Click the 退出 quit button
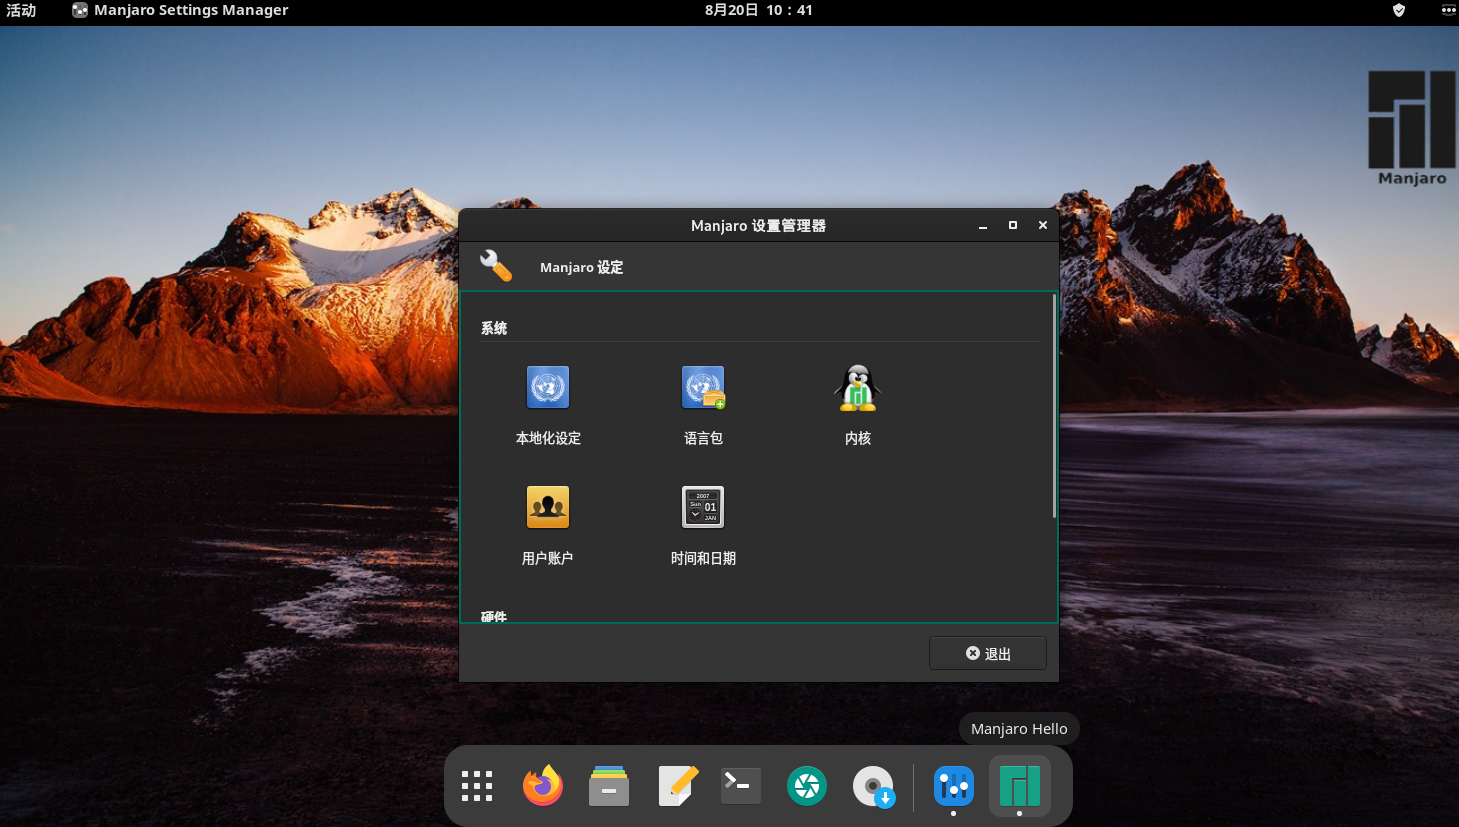This screenshot has width=1459, height=827. pos(988,653)
